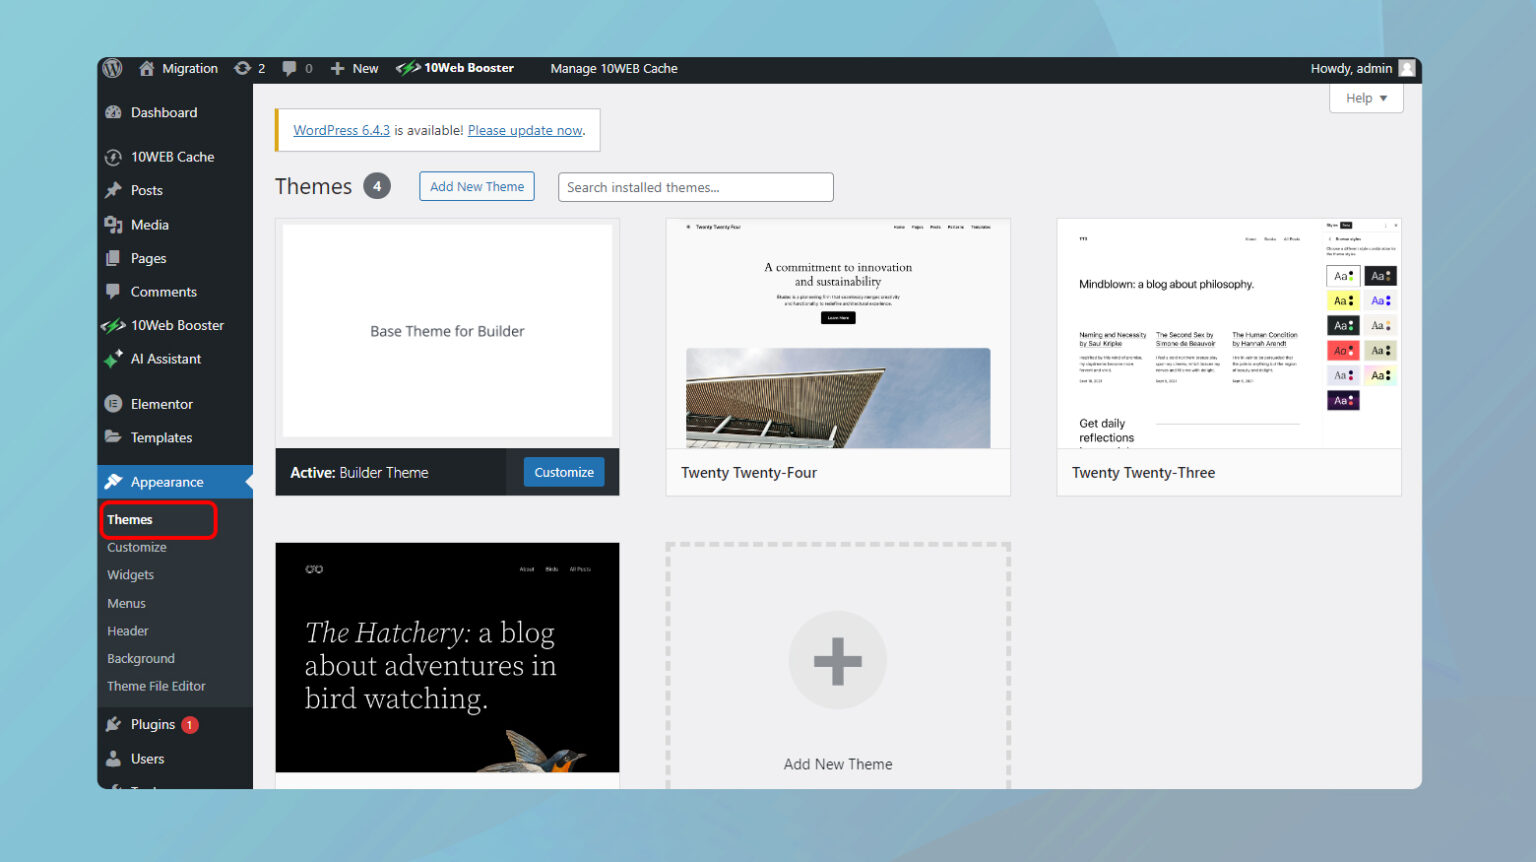
Task: Click the Plugins icon with the notification badge
Action: (x=113, y=723)
